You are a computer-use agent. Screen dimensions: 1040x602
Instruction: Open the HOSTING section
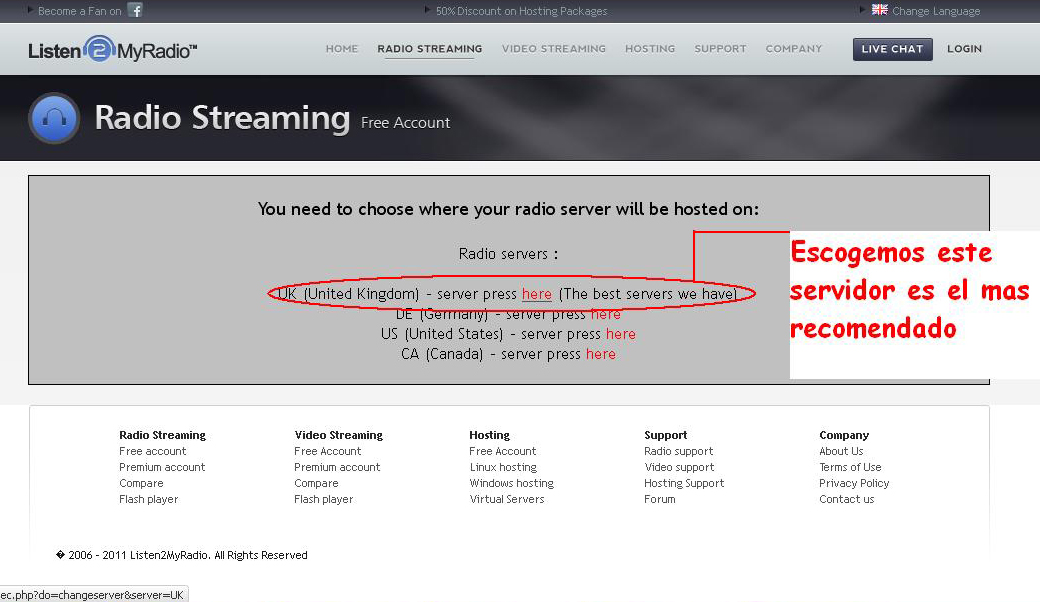(x=649, y=48)
